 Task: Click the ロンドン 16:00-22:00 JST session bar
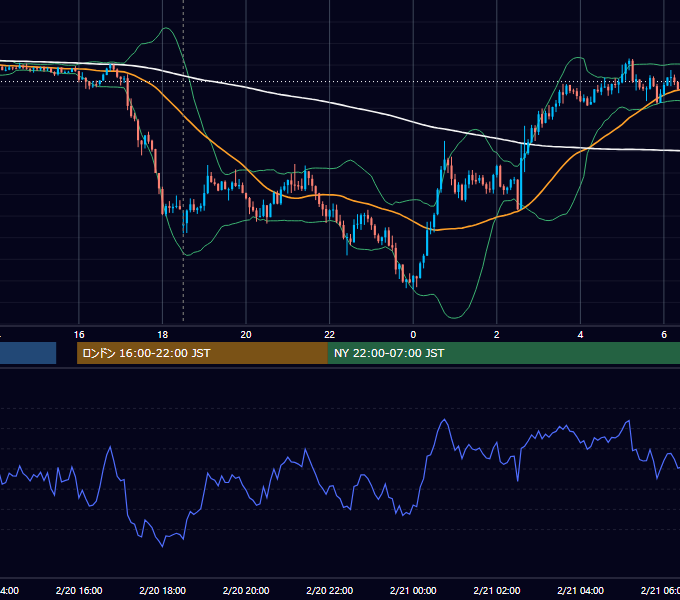(202, 353)
